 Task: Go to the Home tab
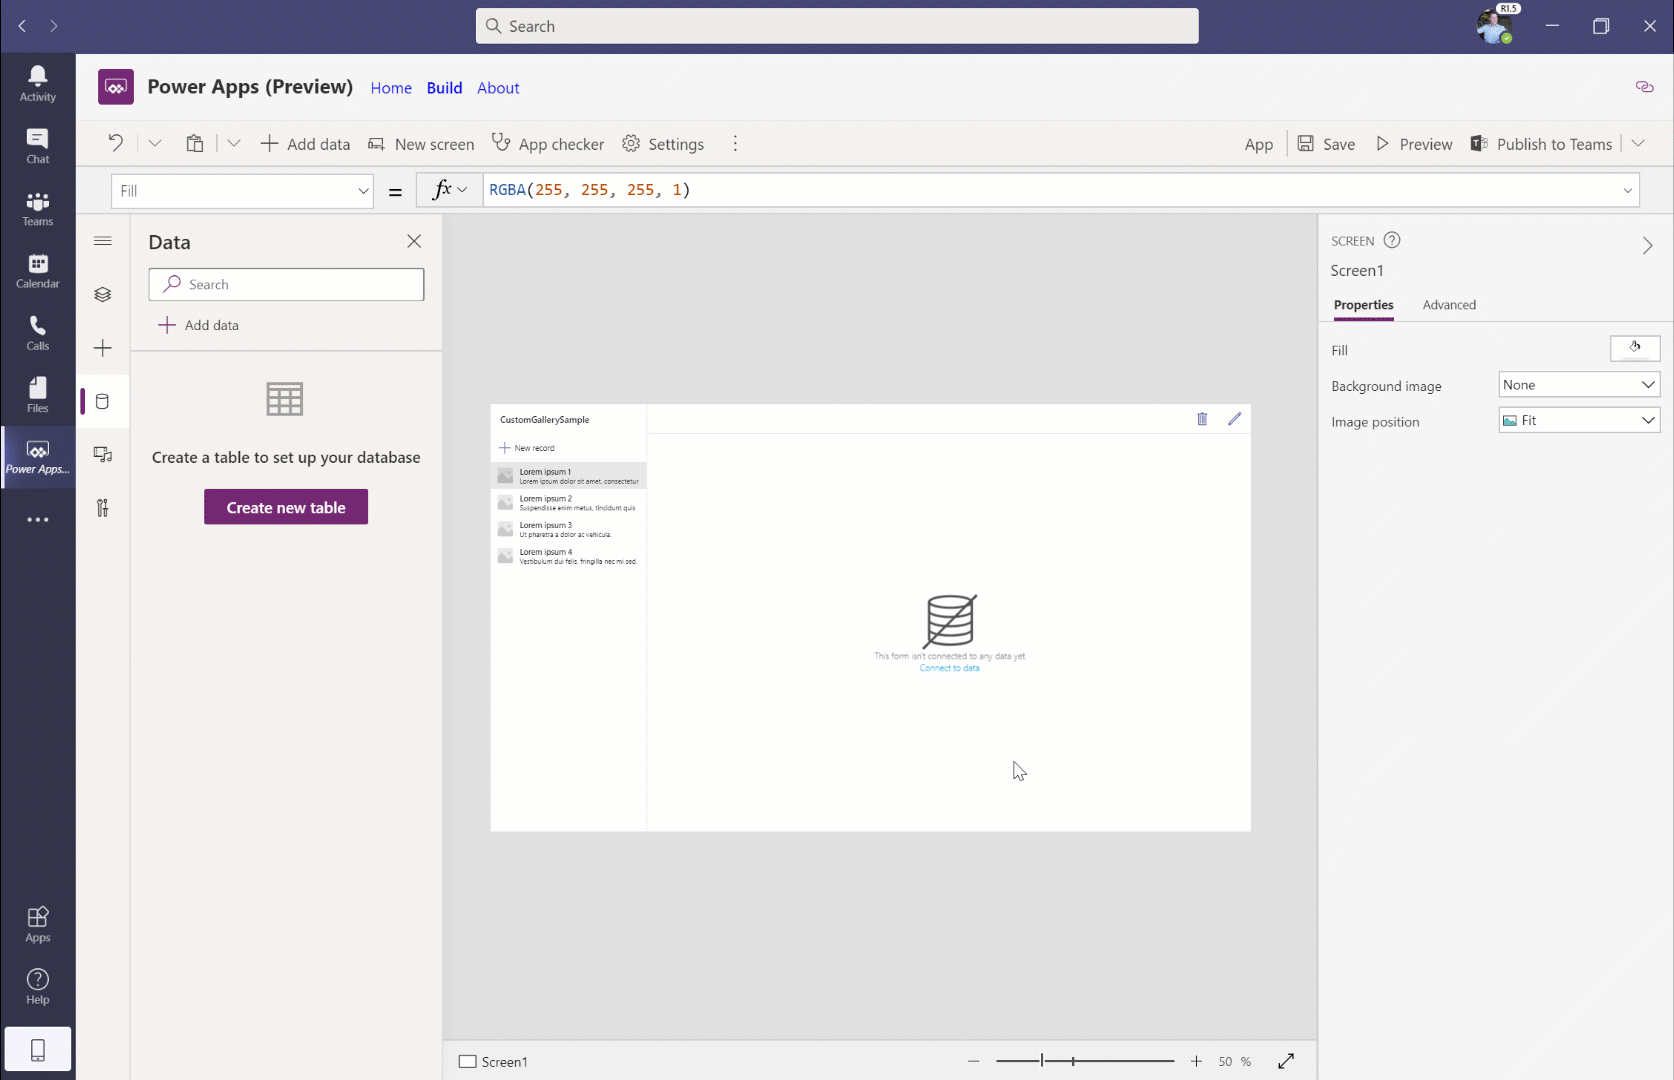tap(391, 88)
